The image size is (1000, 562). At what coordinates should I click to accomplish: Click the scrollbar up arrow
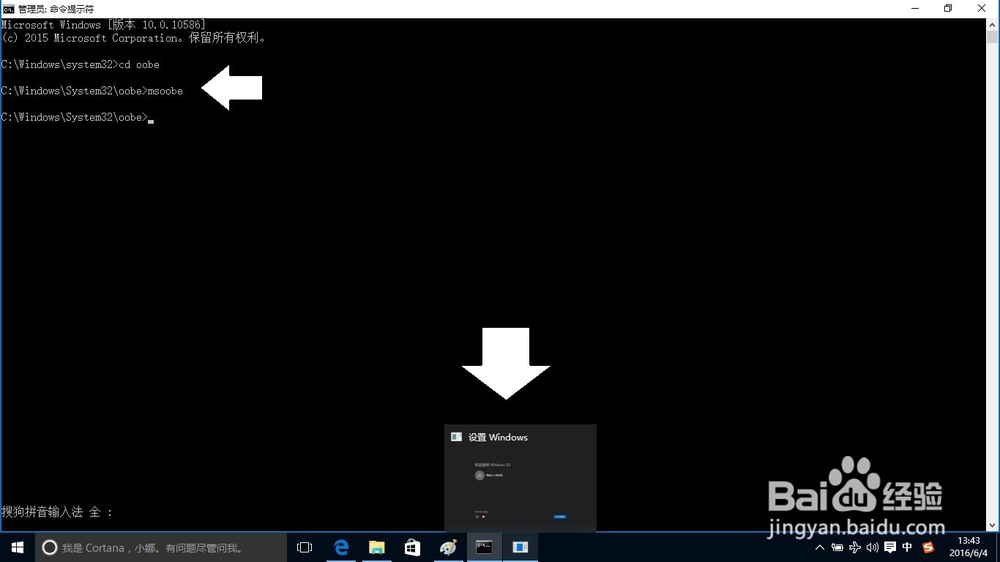[x=992, y=24]
